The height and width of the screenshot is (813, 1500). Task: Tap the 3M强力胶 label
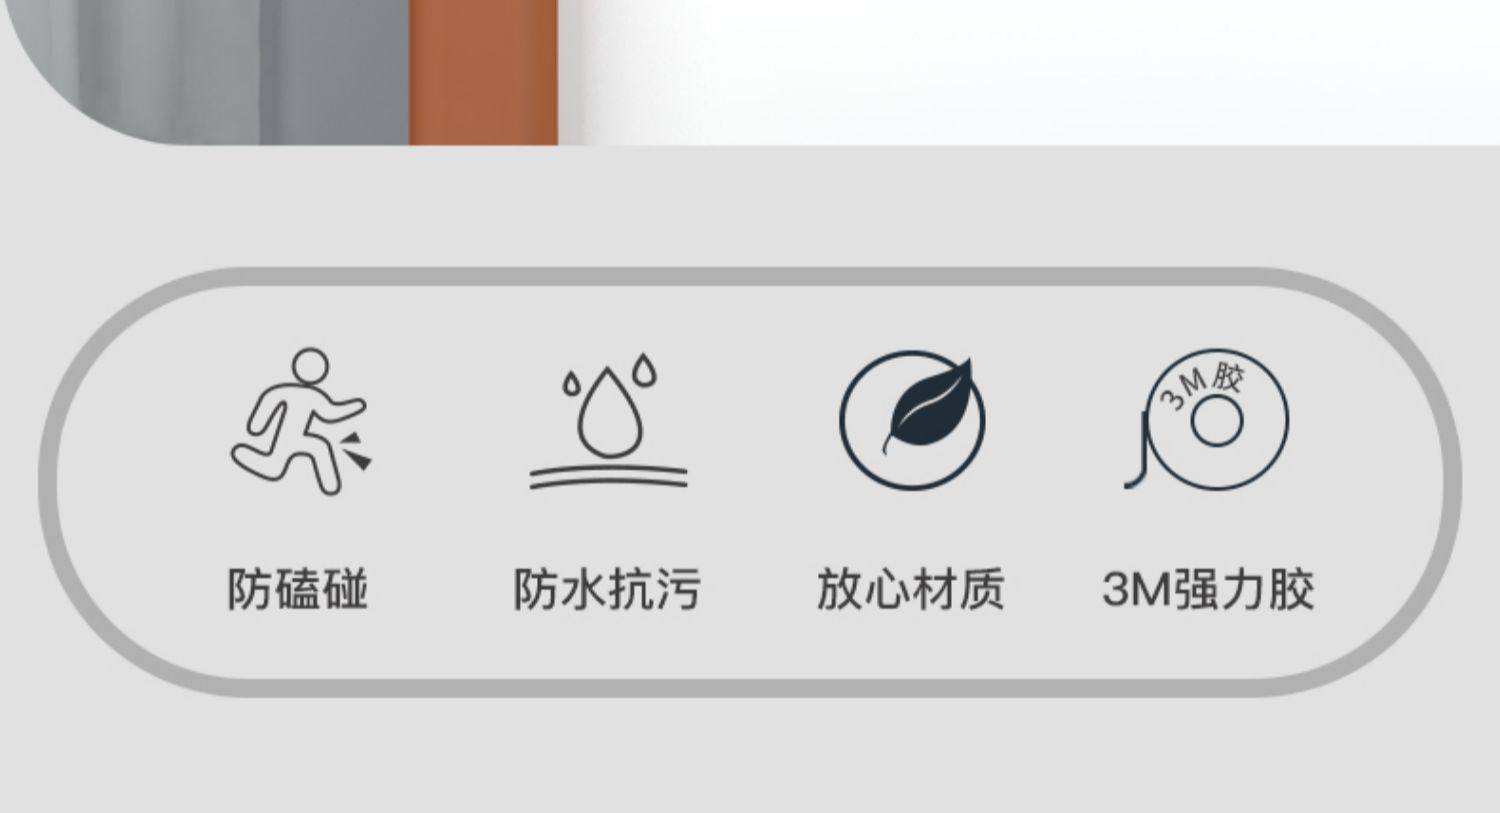coord(1208,589)
